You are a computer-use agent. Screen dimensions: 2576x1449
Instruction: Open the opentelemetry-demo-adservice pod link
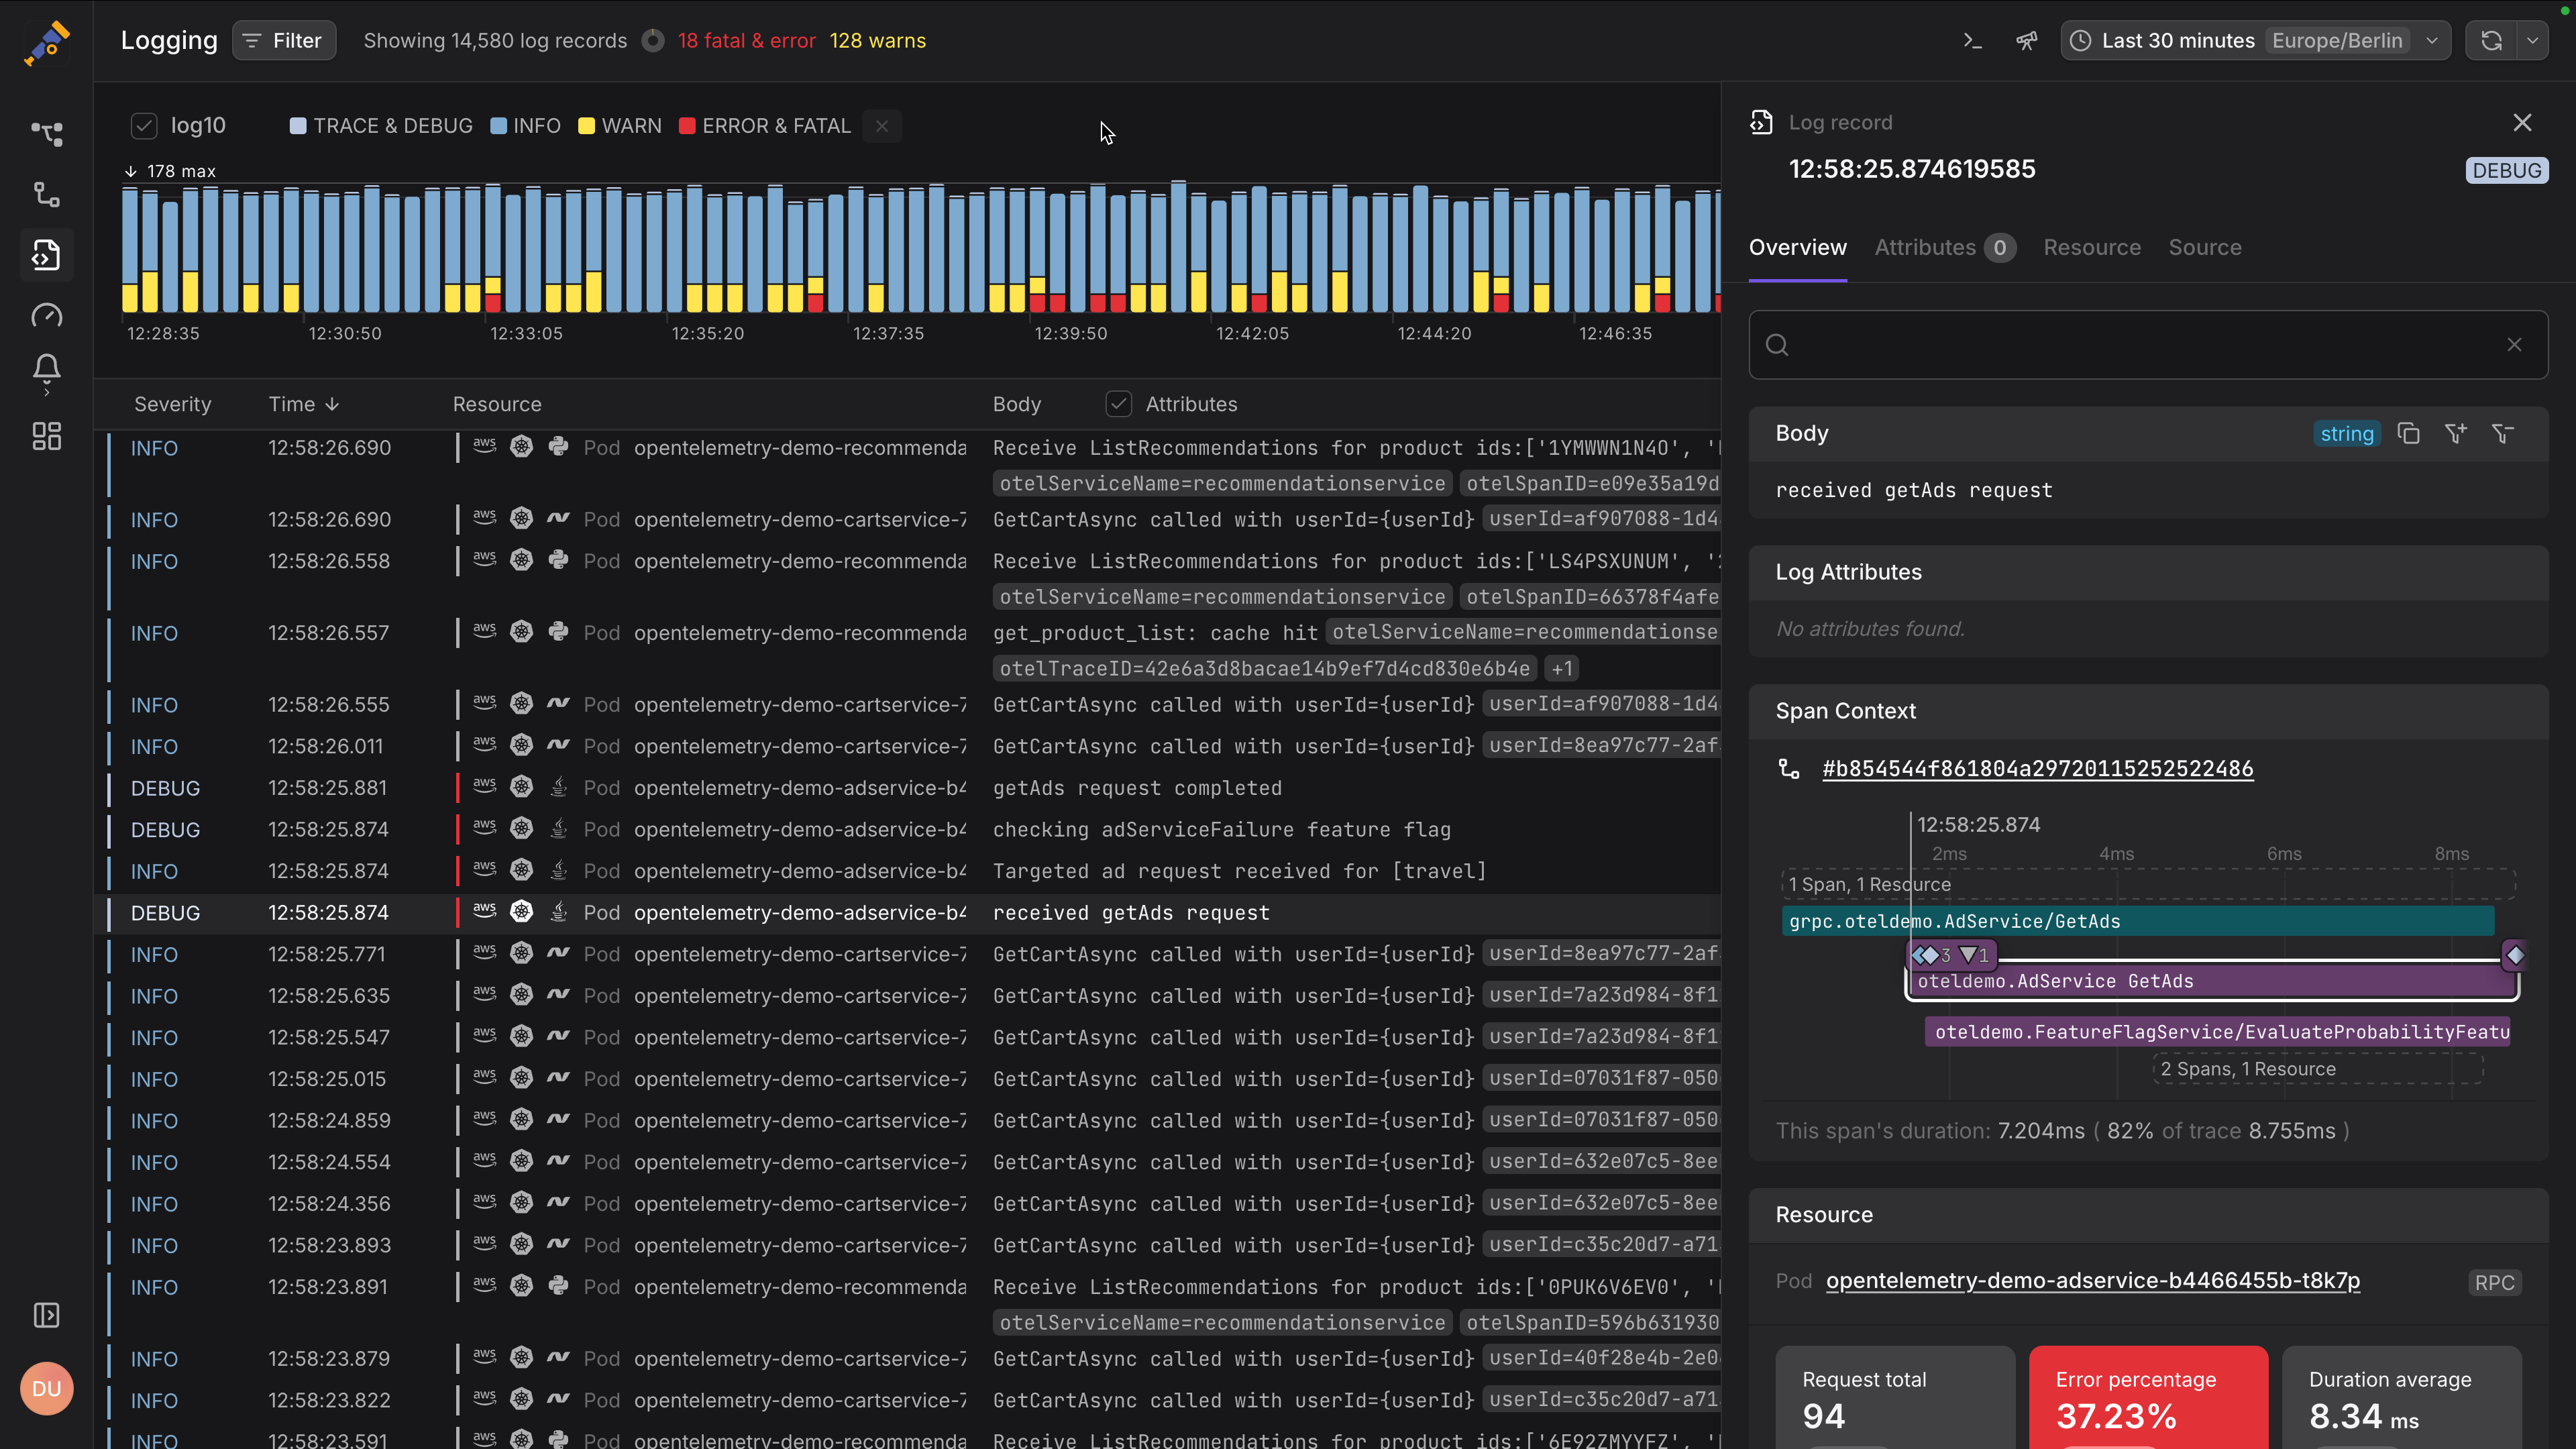click(x=2092, y=1281)
